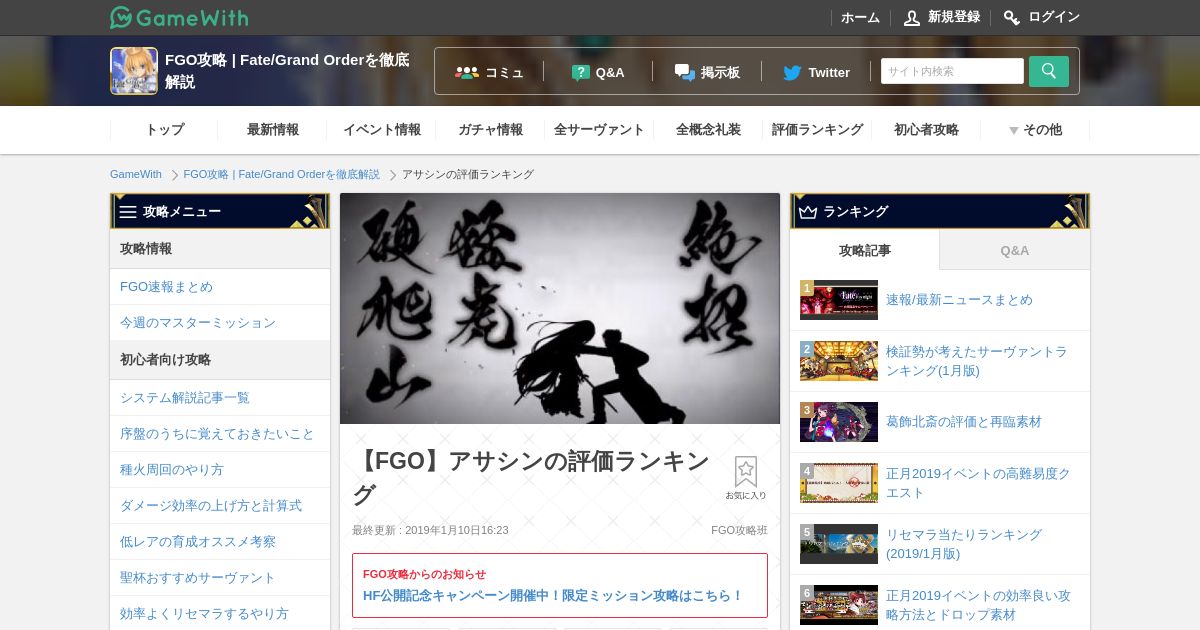The width and height of the screenshot is (1200, 630).
Task: Click rank 3 葛飾北斎 thumbnail
Action: (839, 422)
